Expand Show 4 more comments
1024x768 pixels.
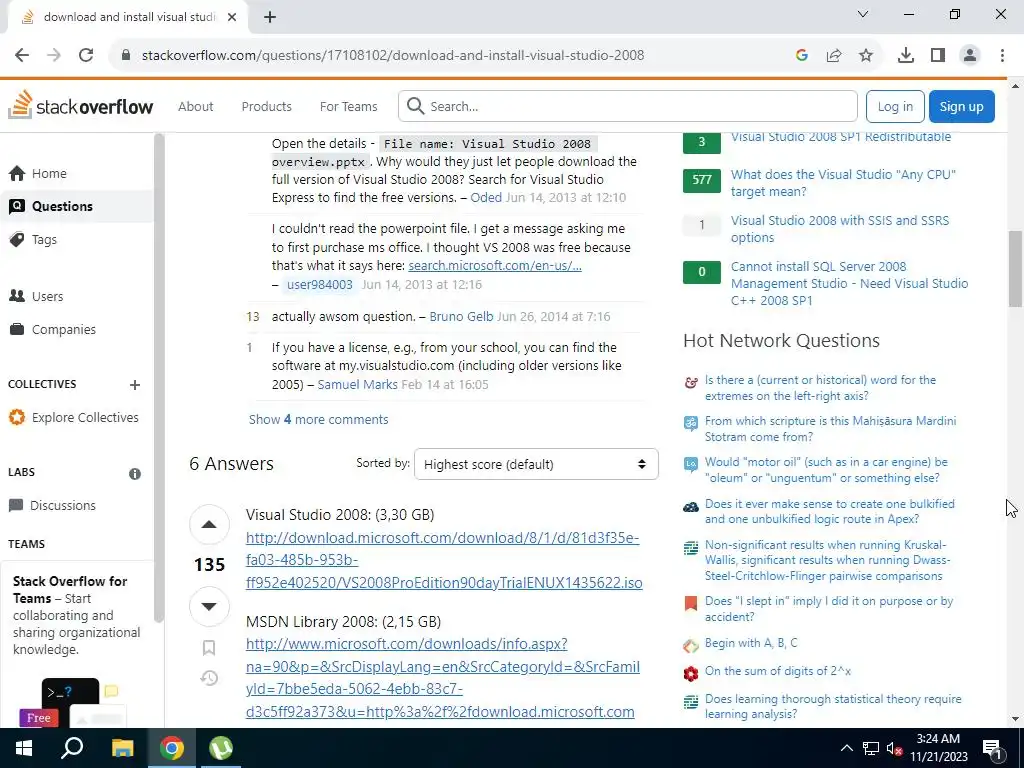tap(319, 419)
